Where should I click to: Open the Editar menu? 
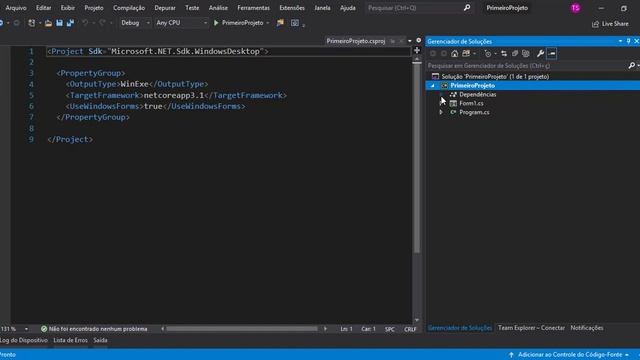click(x=44, y=8)
